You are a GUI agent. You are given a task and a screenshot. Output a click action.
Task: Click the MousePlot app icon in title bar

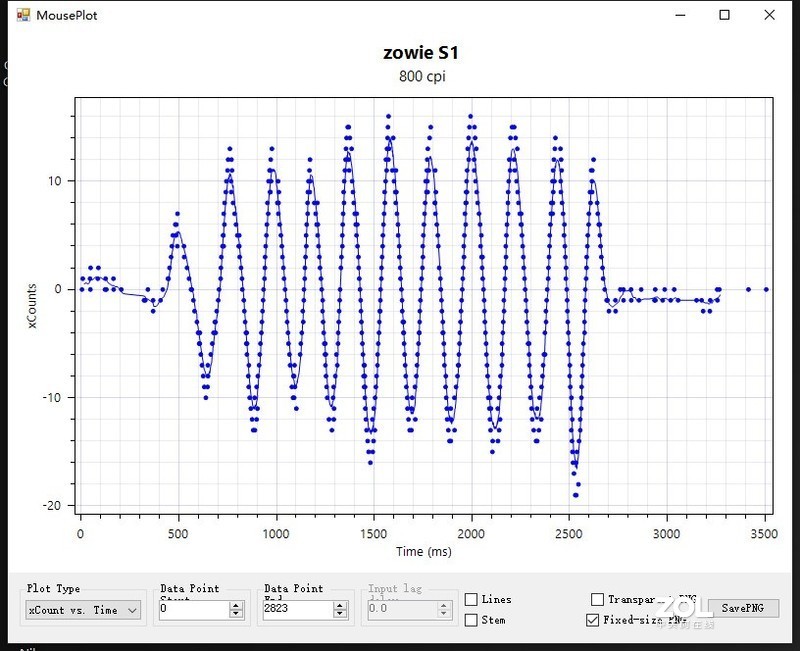pos(23,15)
